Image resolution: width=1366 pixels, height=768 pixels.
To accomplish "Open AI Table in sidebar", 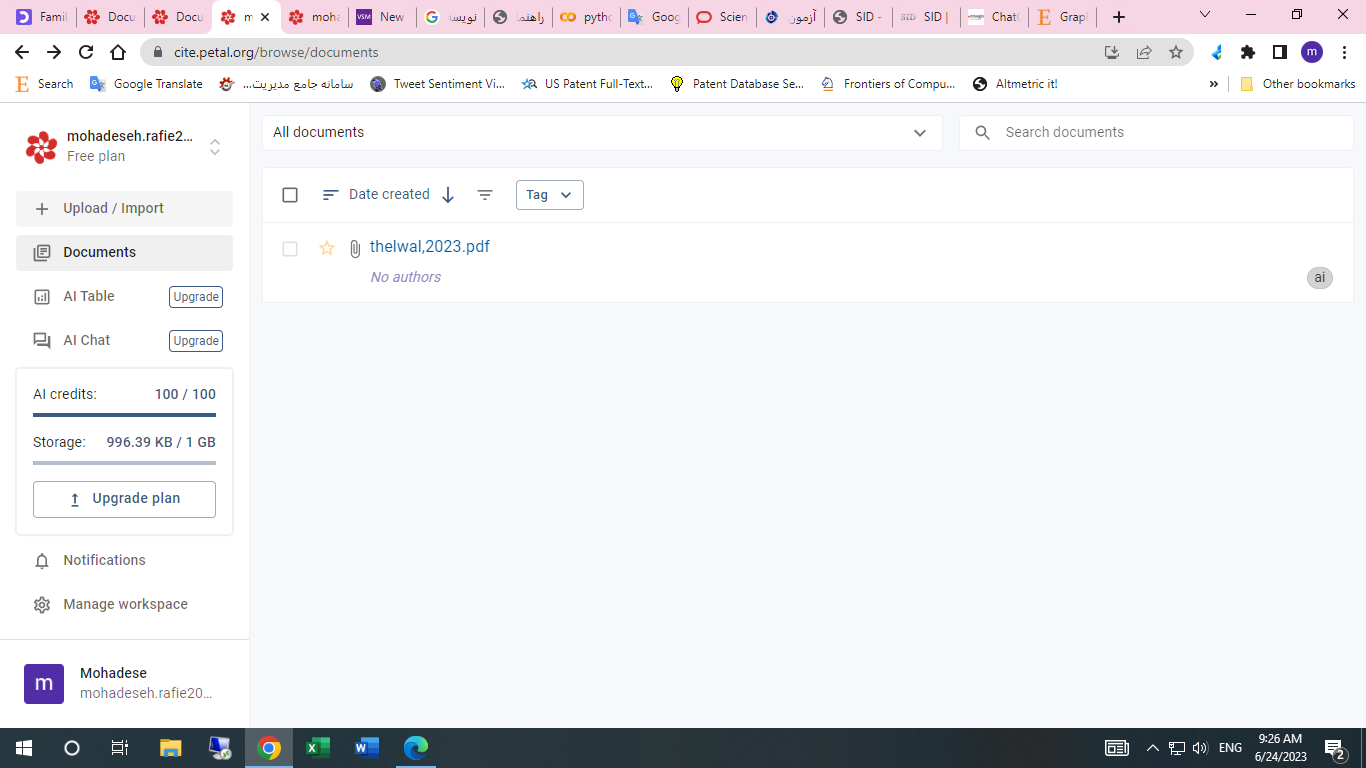I will click(89, 296).
